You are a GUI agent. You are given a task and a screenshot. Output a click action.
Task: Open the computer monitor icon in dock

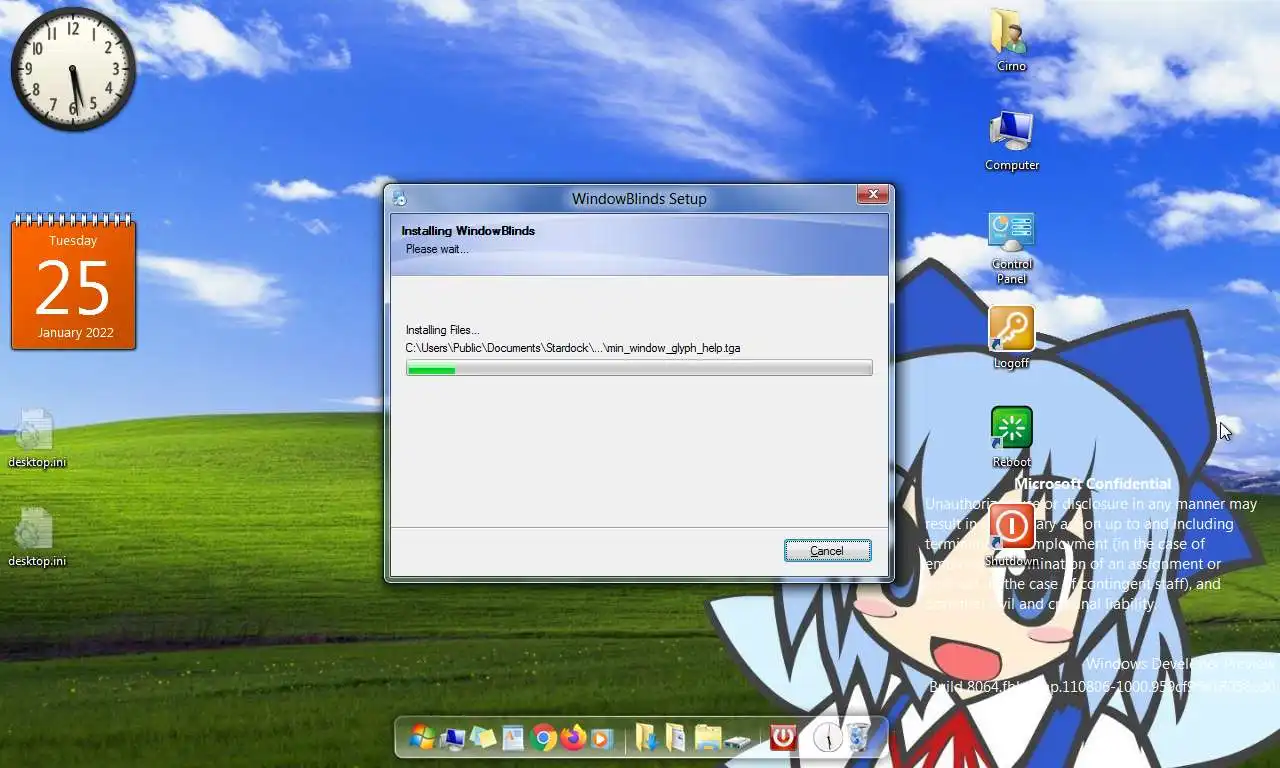(x=452, y=738)
